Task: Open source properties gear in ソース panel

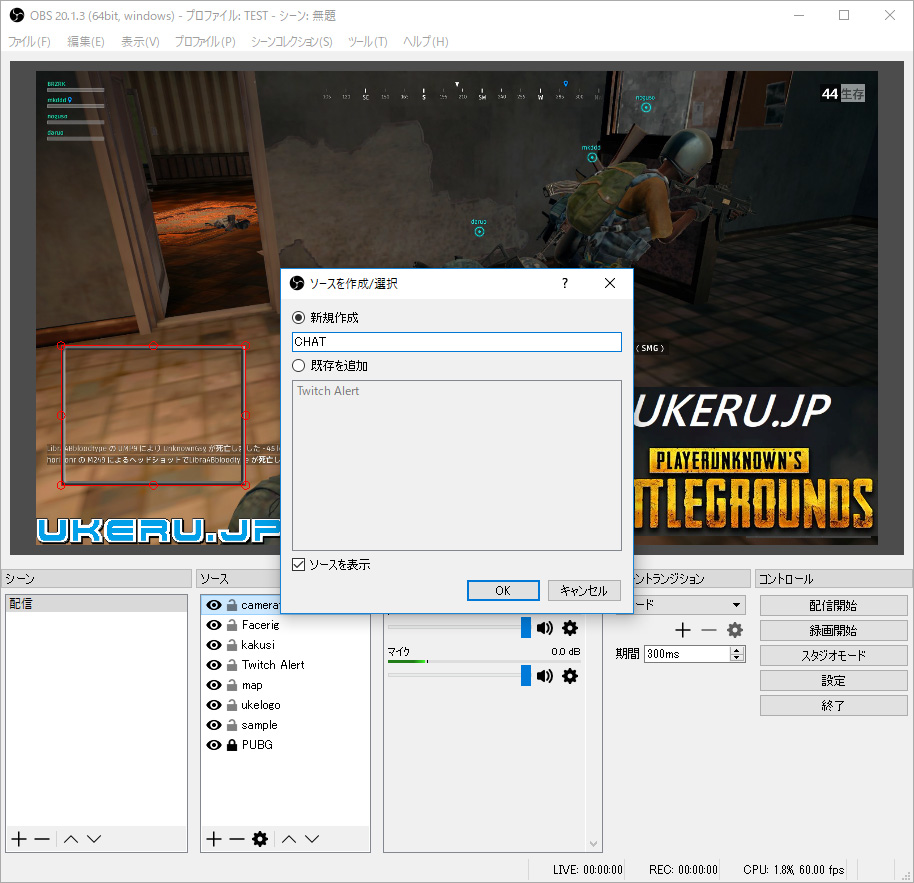Action: coord(260,839)
